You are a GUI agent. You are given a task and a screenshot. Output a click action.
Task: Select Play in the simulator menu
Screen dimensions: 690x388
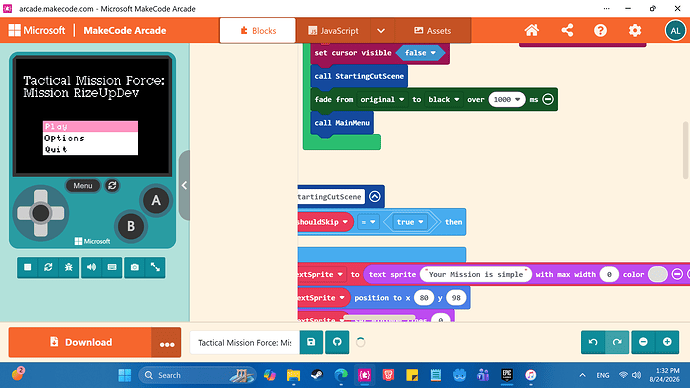point(90,126)
